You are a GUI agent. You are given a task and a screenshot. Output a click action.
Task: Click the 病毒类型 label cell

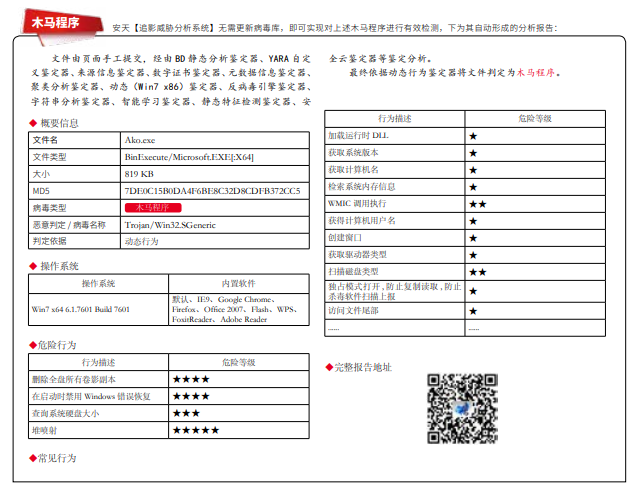(x=74, y=208)
